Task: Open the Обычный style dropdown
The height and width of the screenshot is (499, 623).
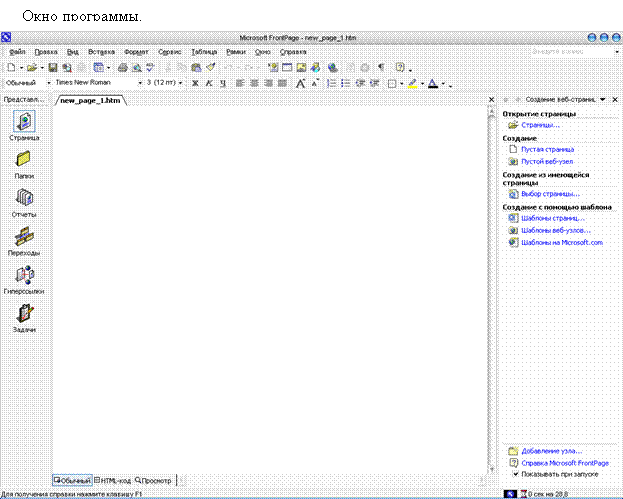Action: point(49,83)
